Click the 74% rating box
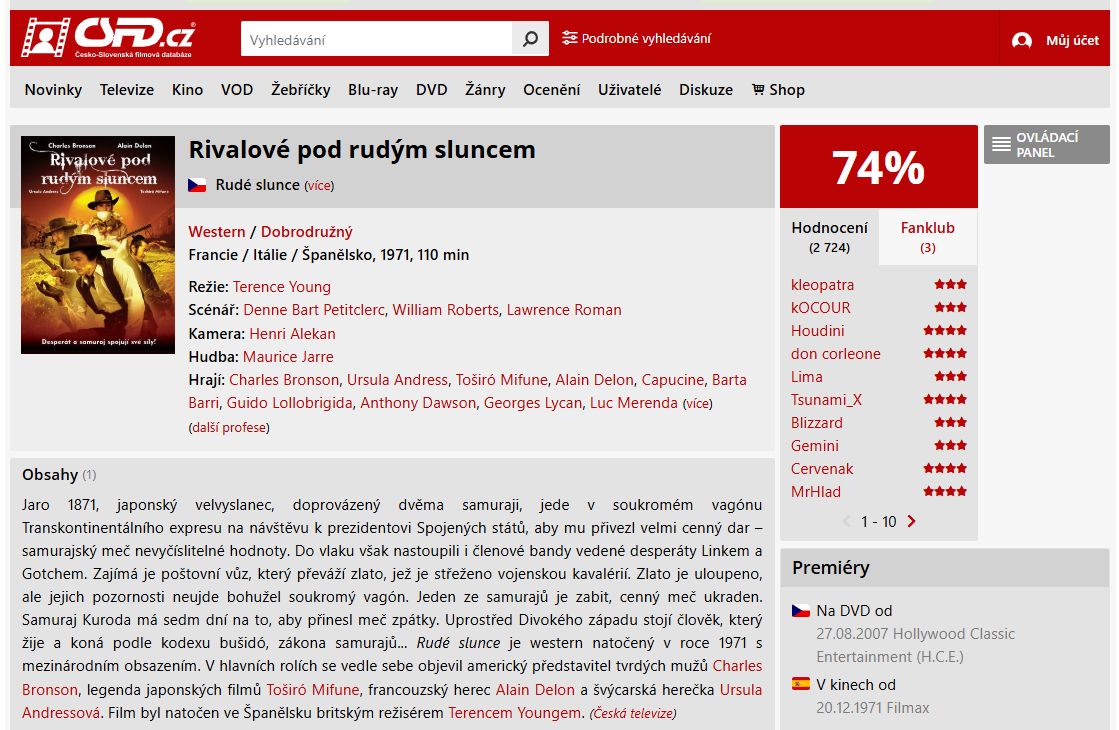Image resolution: width=1119 pixels, height=730 pixels. click(879, 167)
